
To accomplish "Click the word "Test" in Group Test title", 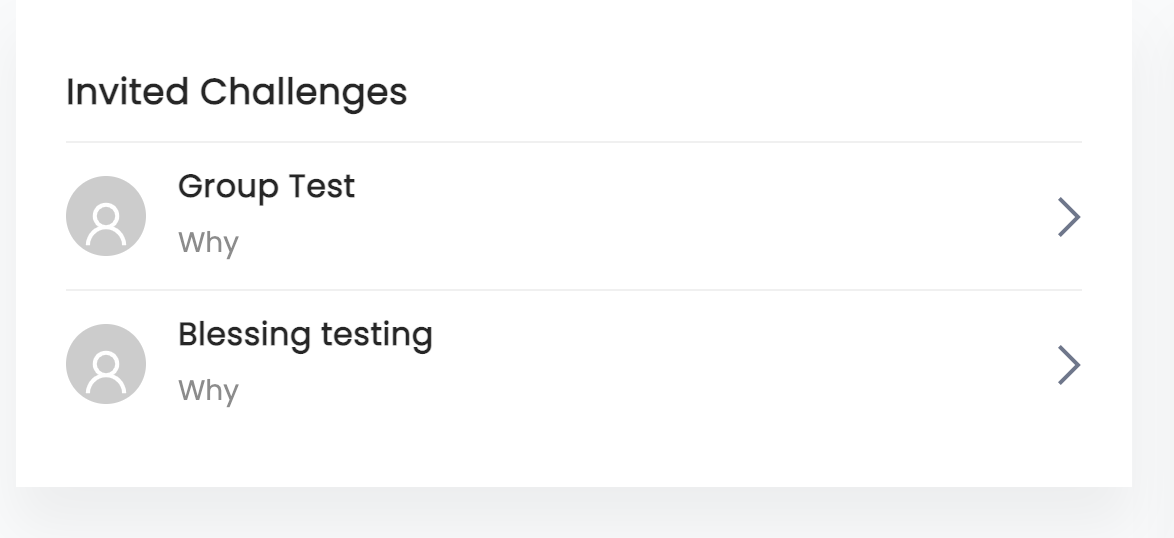I will [x=322, y=186].
